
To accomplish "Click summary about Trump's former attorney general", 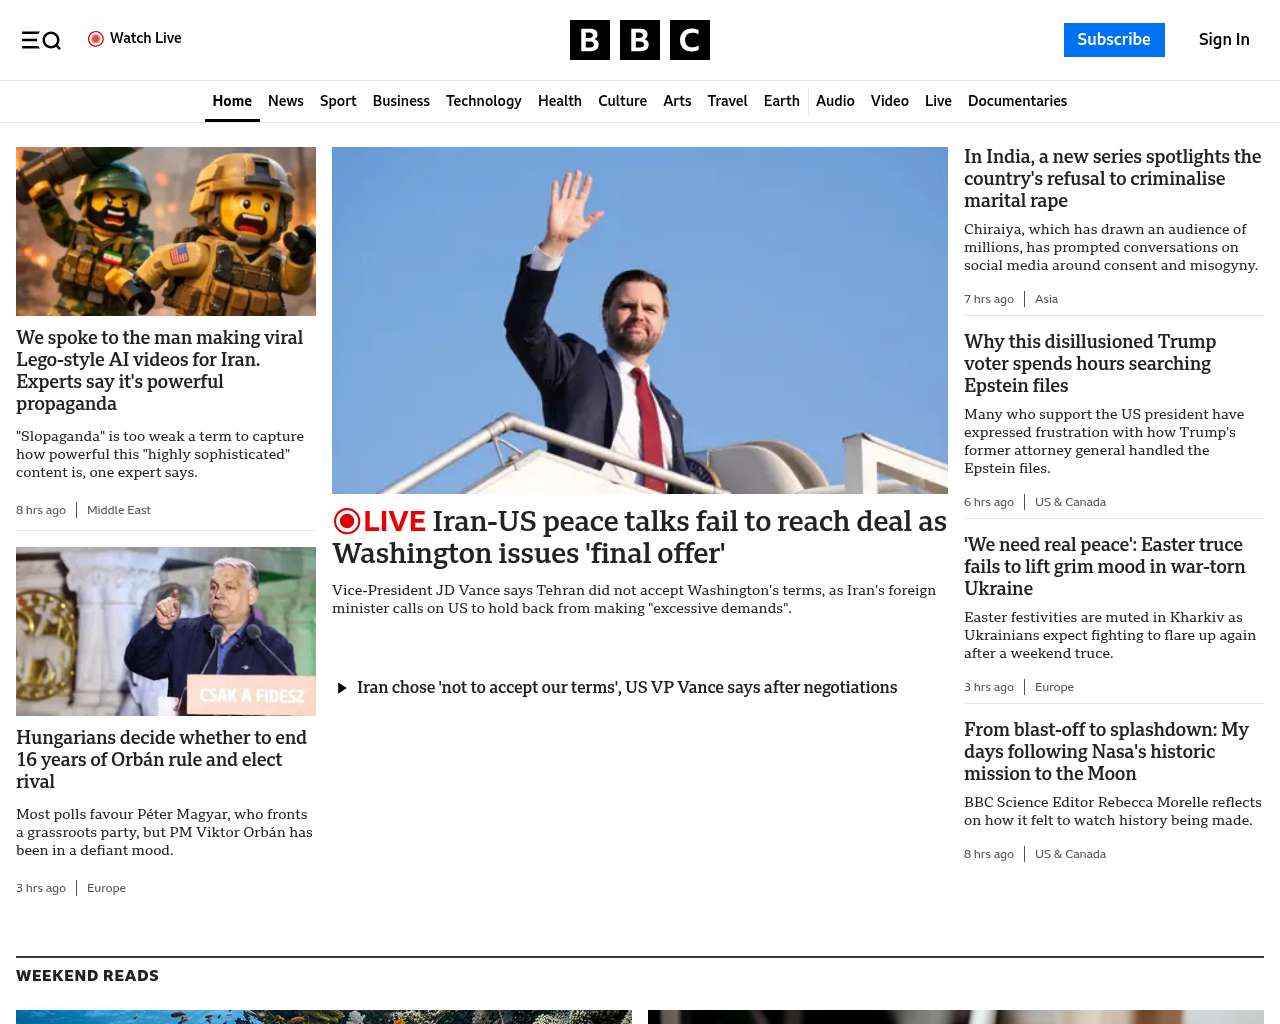I will [1104, 442].
